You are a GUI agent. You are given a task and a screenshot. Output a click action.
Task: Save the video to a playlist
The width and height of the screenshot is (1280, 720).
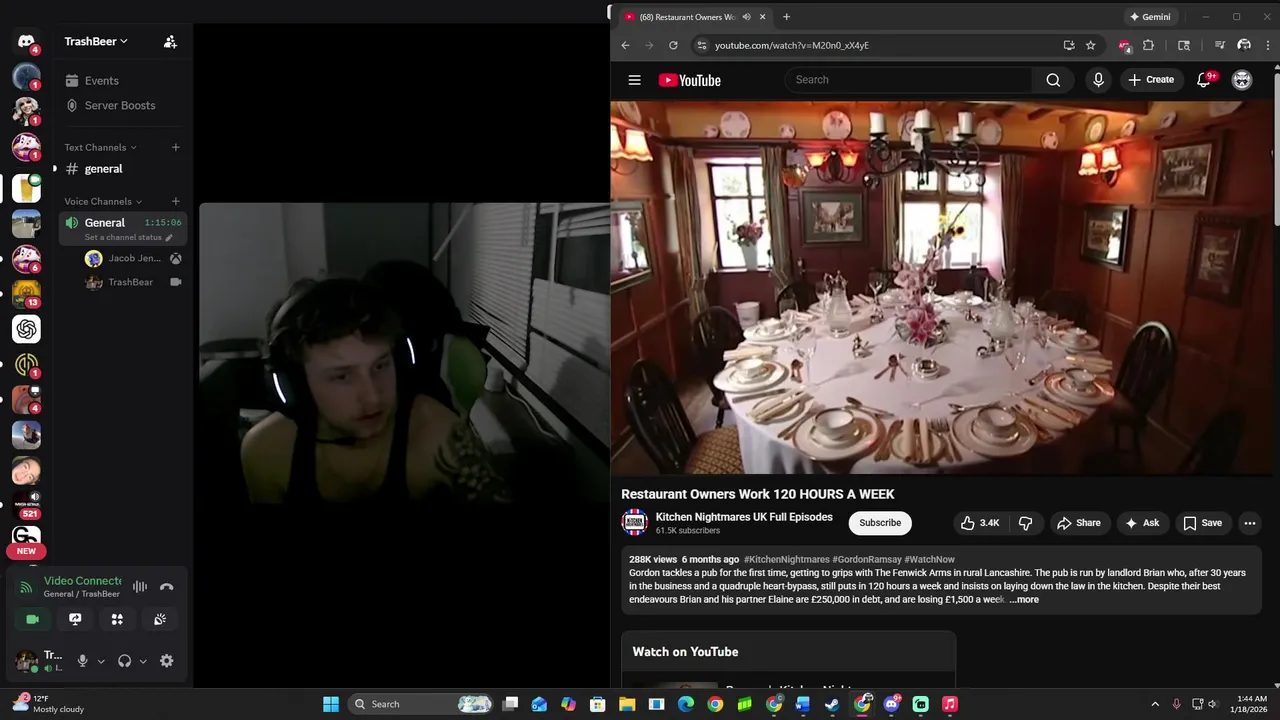(x=1202, y=523)
